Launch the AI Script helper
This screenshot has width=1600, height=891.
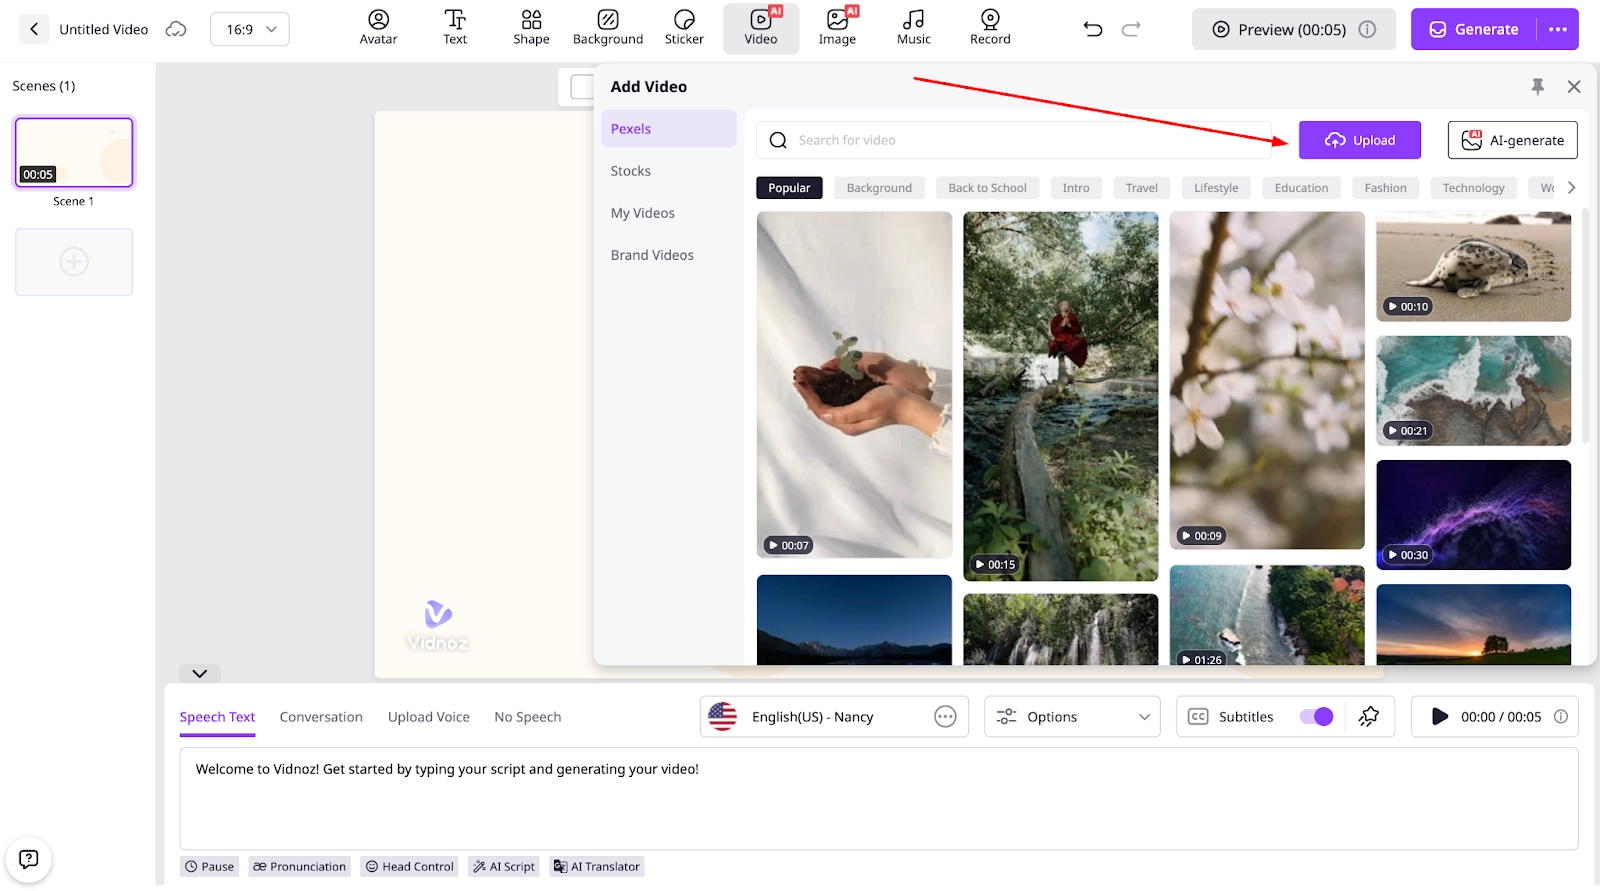tap(504, 866)
